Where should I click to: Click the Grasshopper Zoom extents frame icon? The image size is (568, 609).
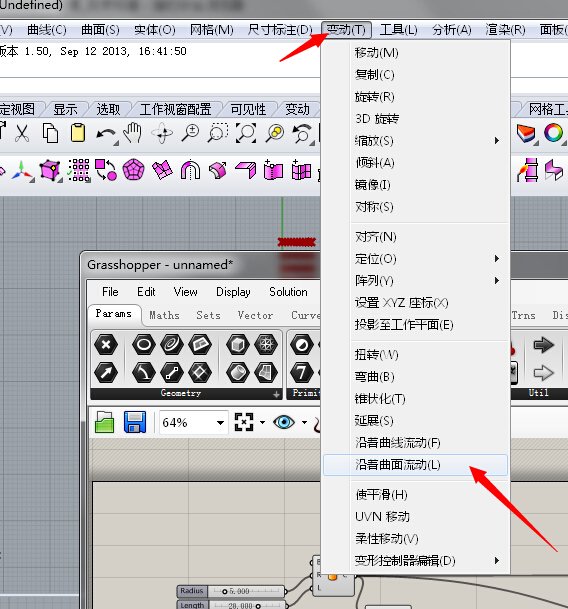pyautogui.click(x=244, y=422)
